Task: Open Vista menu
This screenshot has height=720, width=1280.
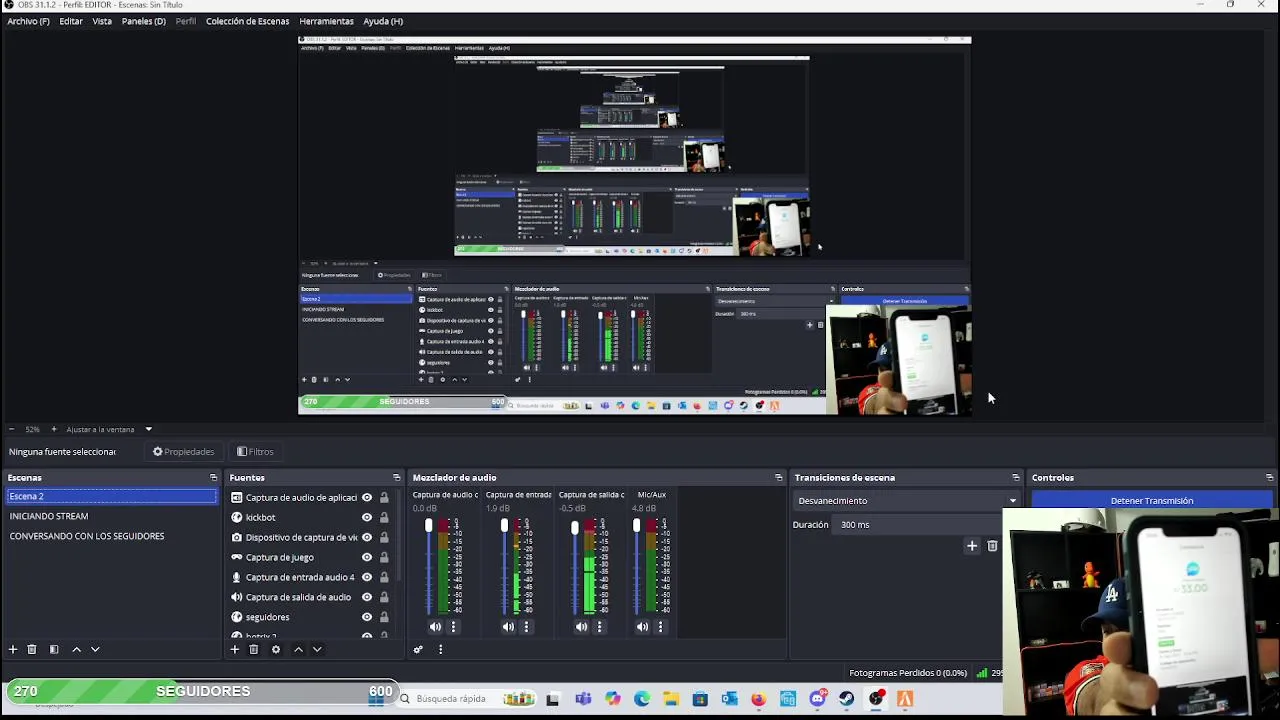Action: pyautogui.click(x=102, y=21)
